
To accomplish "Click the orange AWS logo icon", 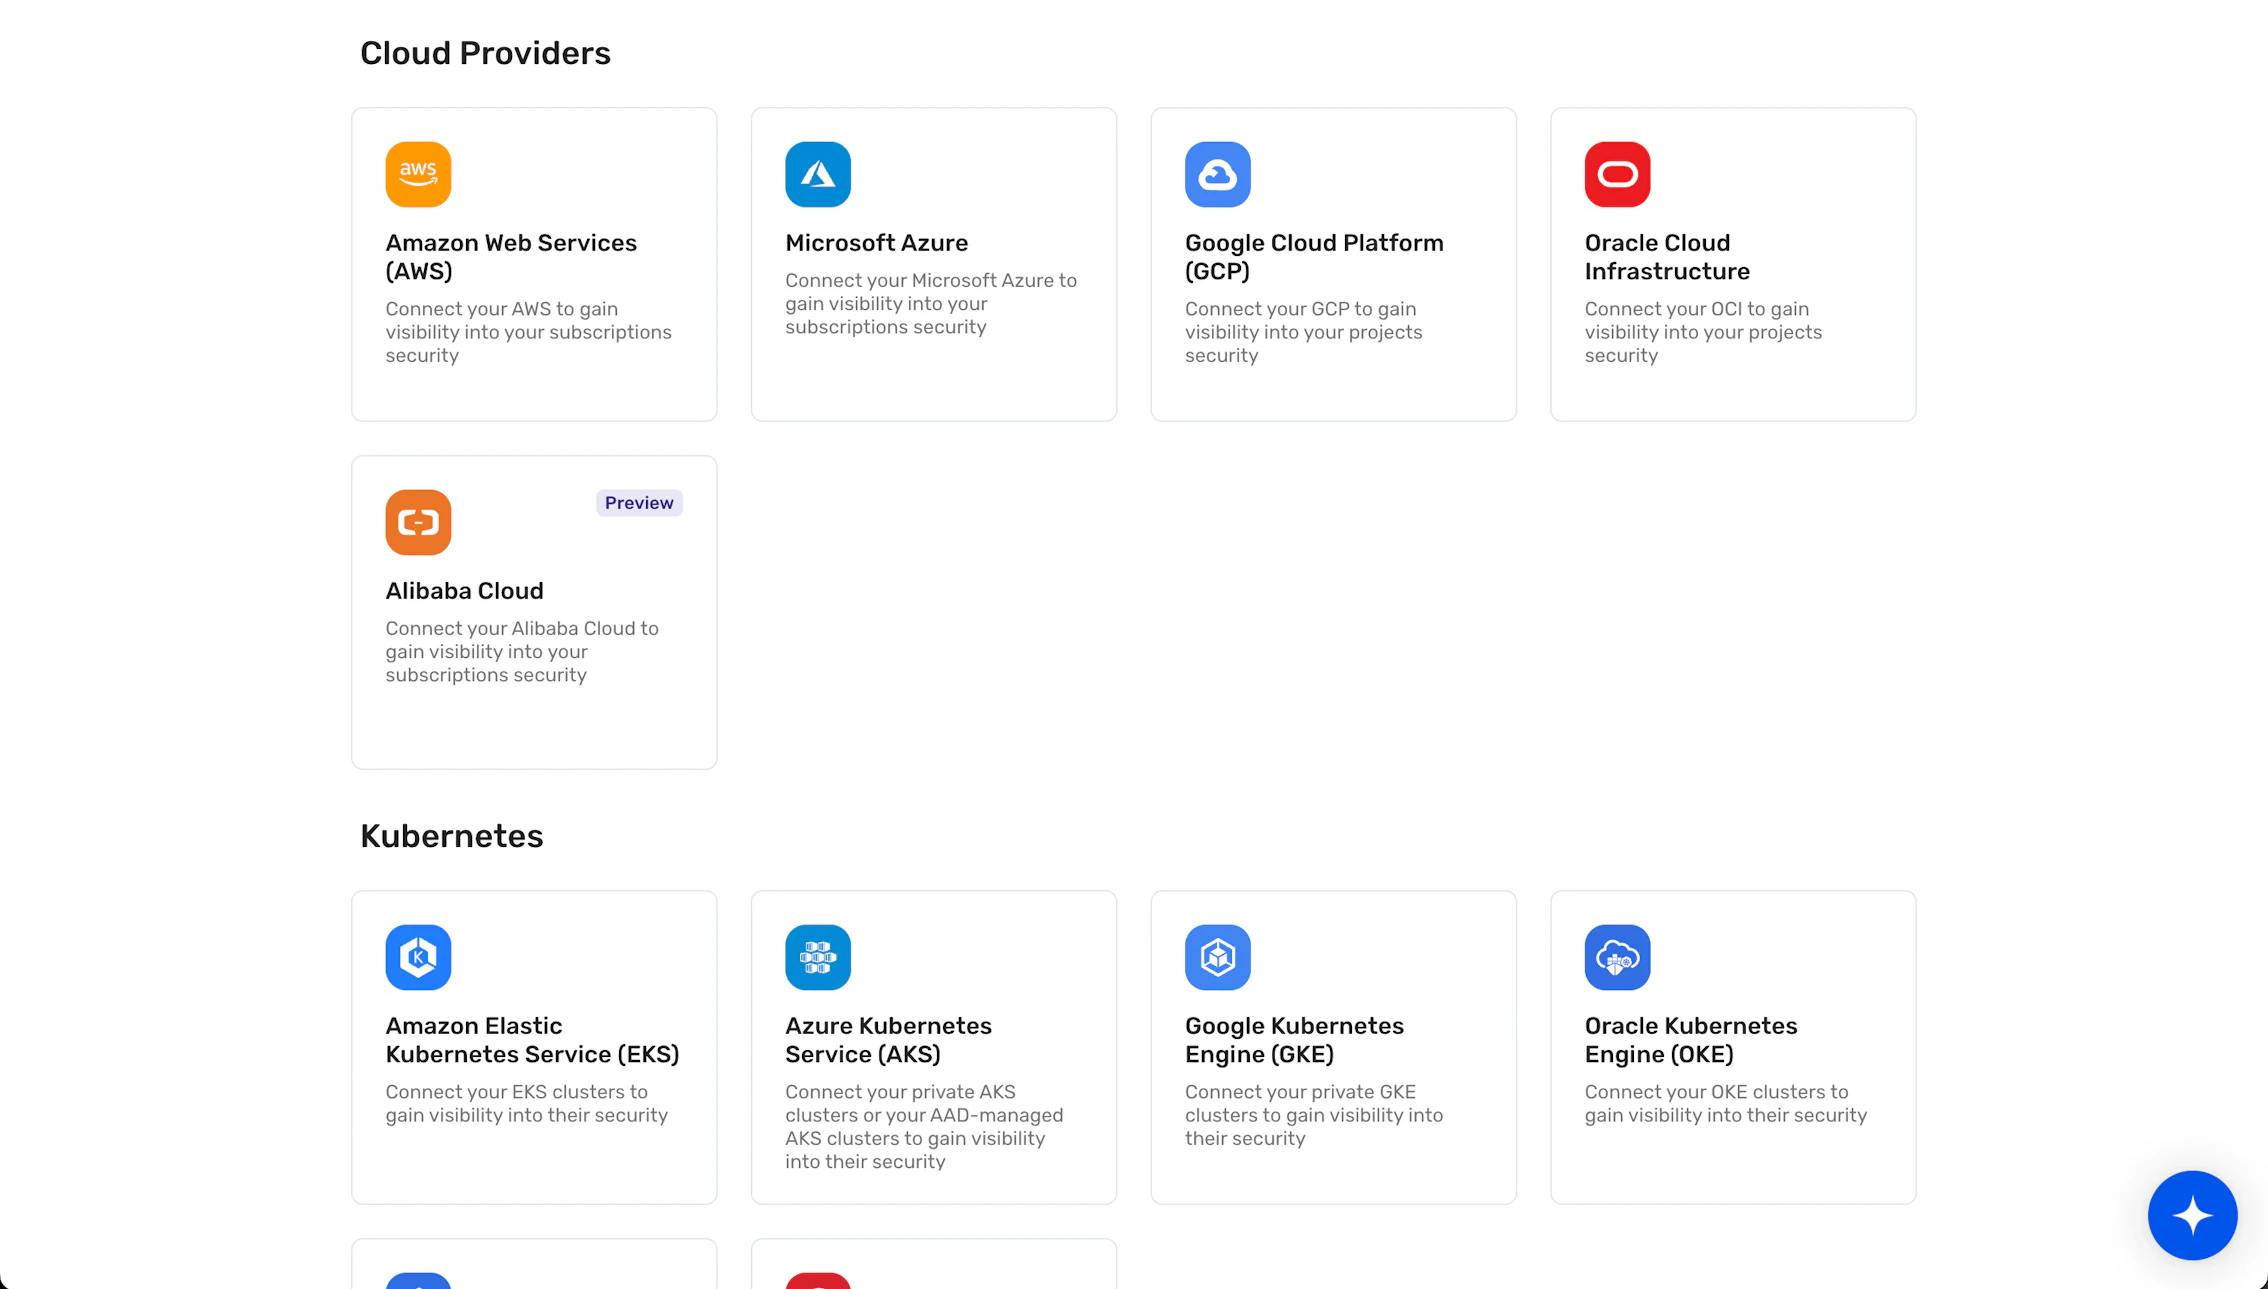I will (x=418, y=174).
